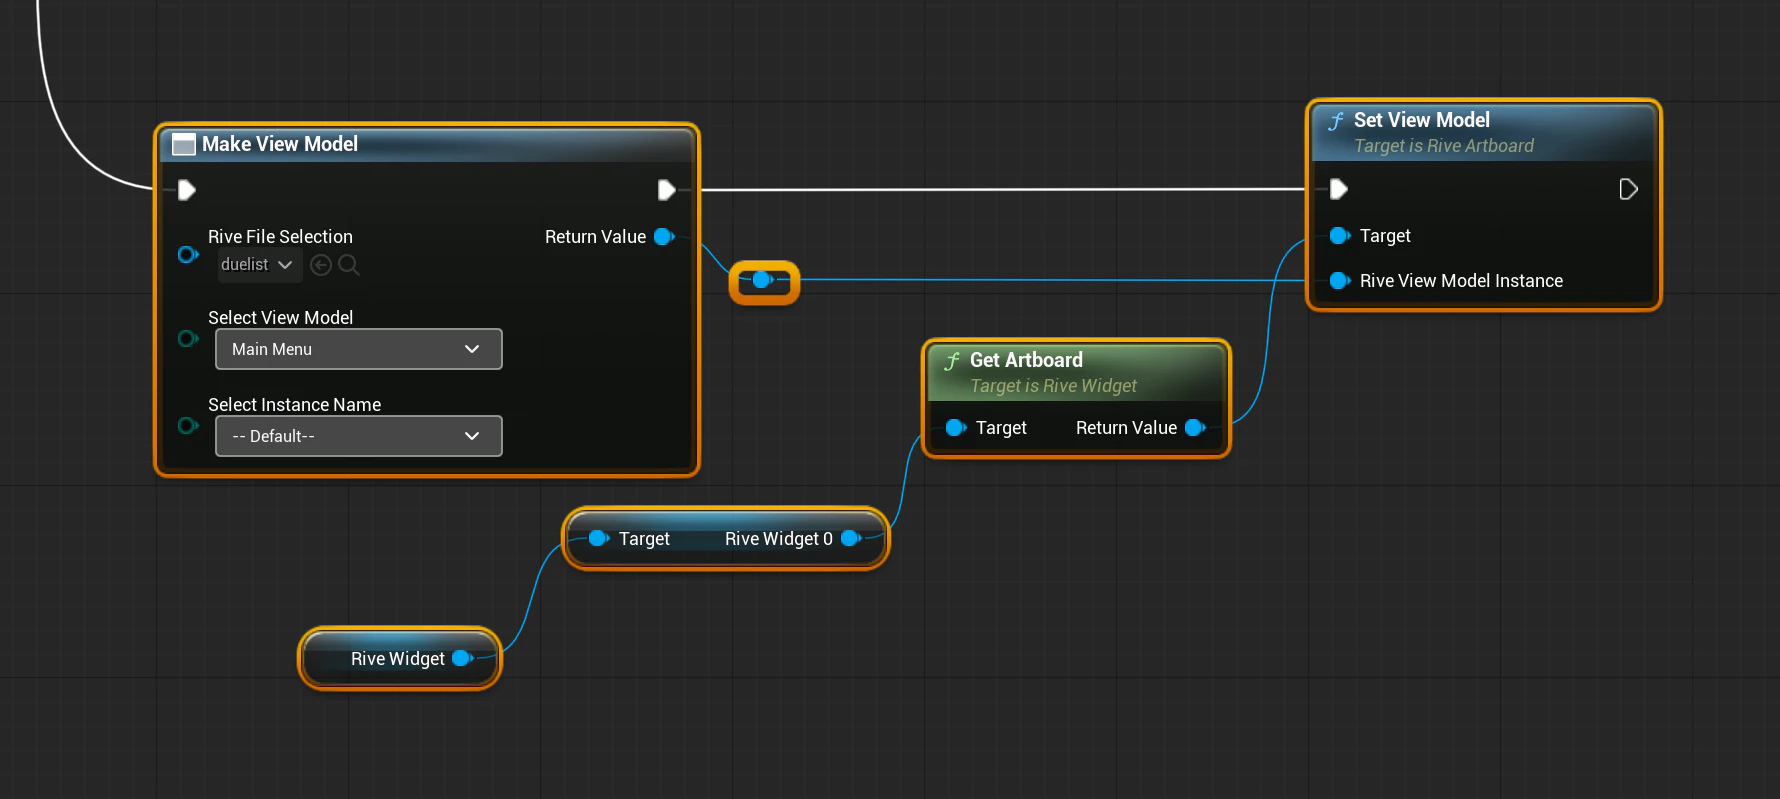Click the Rive View Model Instance input pin
The image size is (1780, 799).
[1339, 281]
